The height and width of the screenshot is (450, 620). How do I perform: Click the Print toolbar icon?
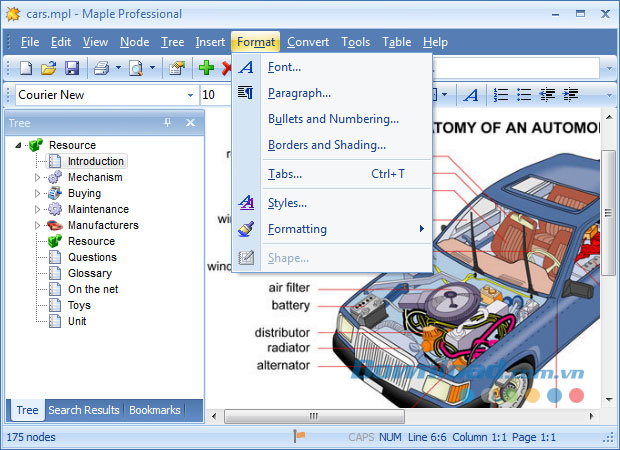[x=101, y=68]
